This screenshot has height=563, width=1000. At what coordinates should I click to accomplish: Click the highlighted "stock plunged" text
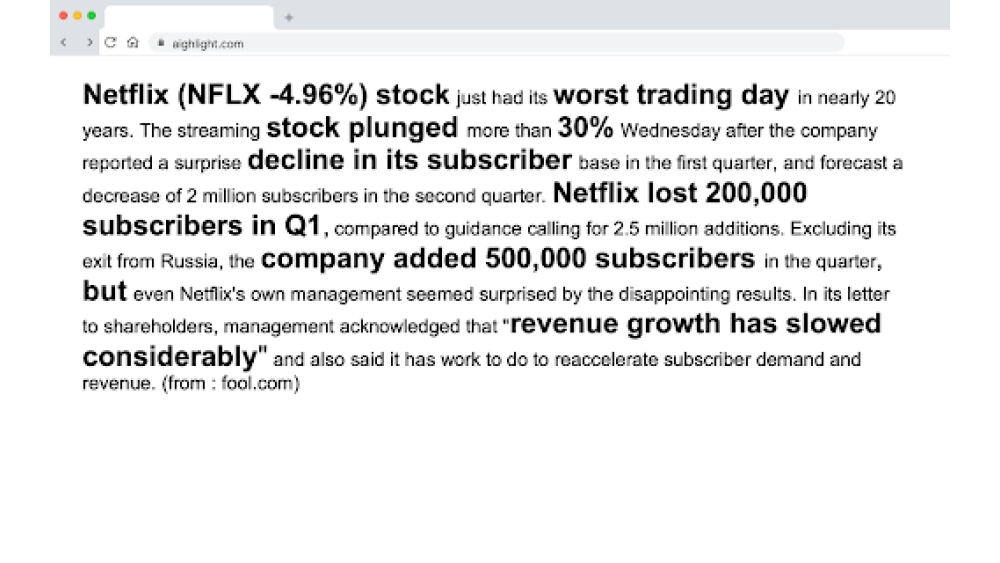tap(362, 128)
